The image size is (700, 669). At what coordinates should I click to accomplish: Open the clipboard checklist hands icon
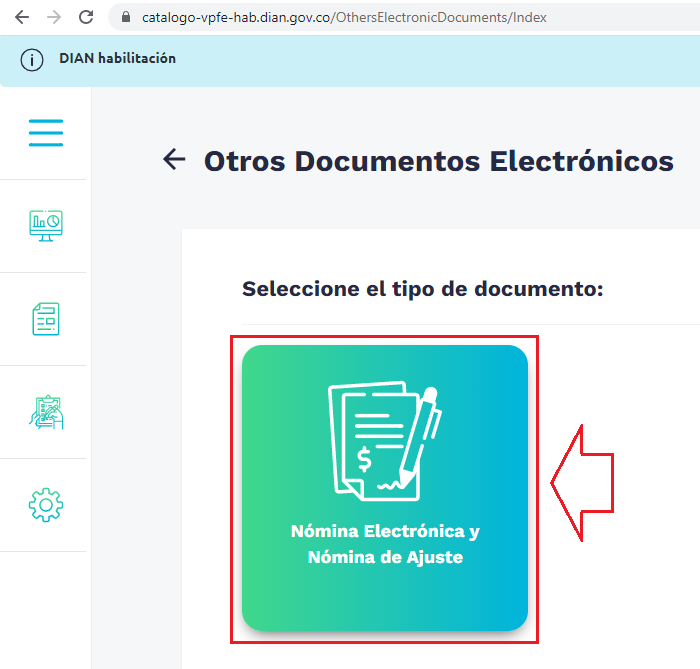(46, 412)
